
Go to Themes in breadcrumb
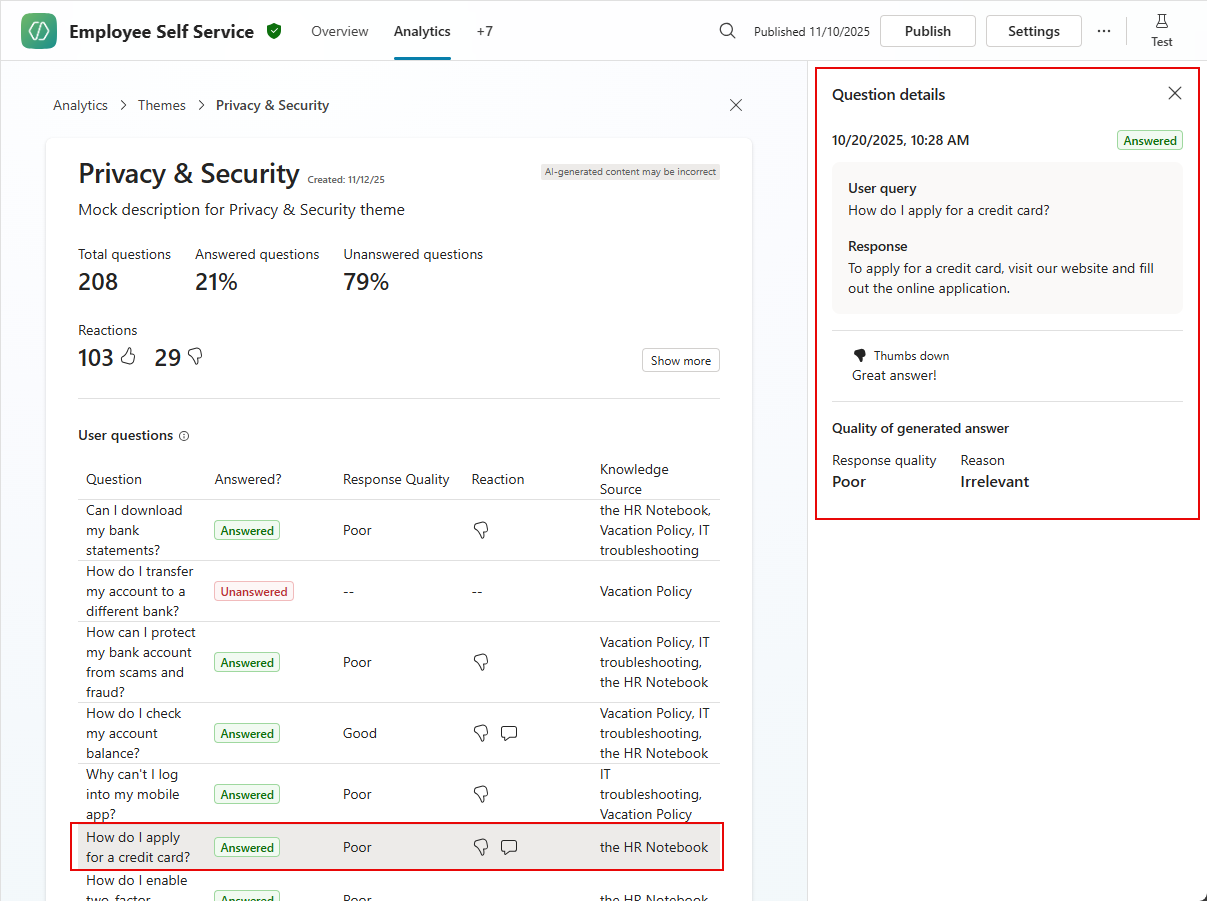(x=162, y=105)
